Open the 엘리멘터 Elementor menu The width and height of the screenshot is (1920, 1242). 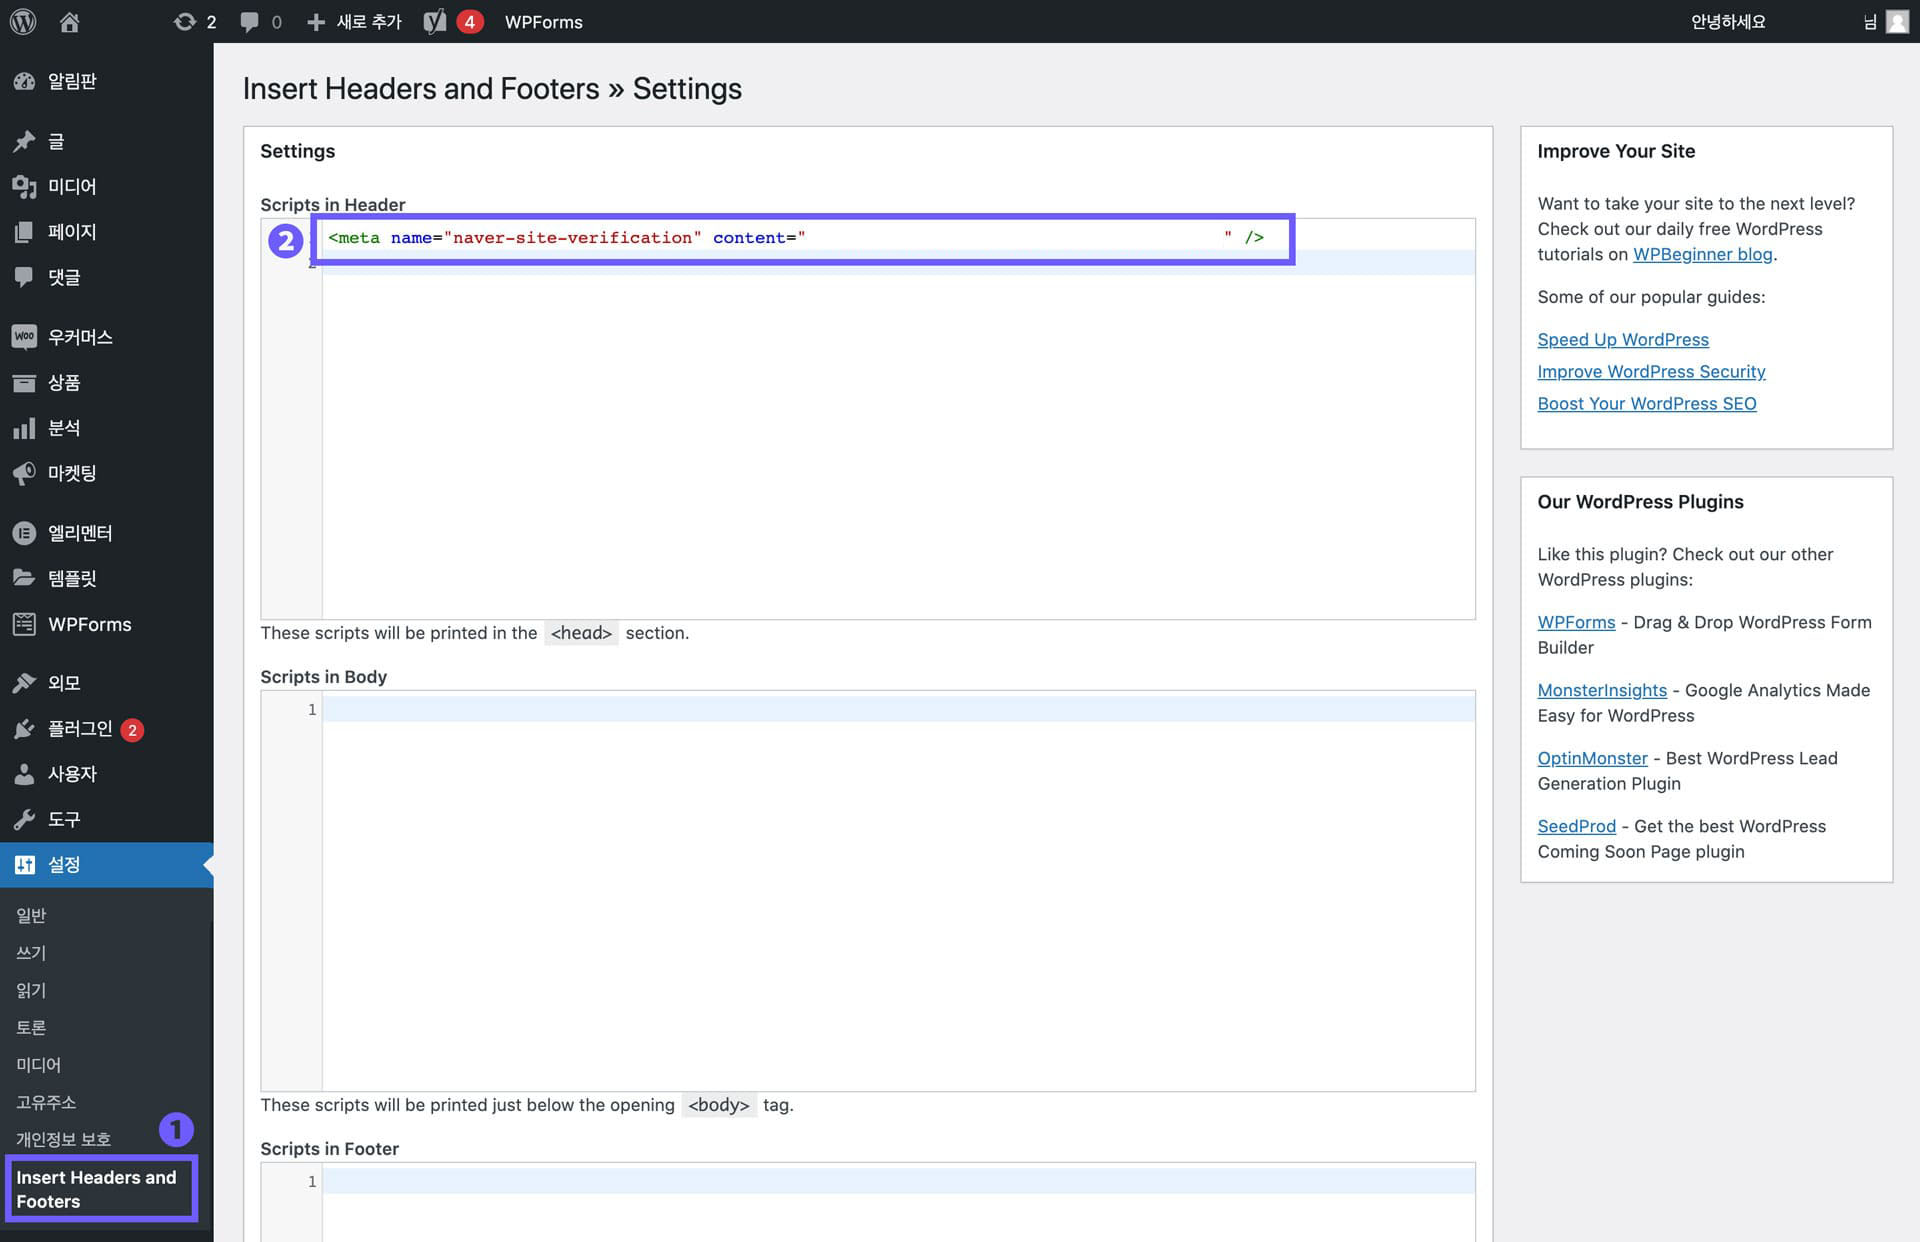80,533
